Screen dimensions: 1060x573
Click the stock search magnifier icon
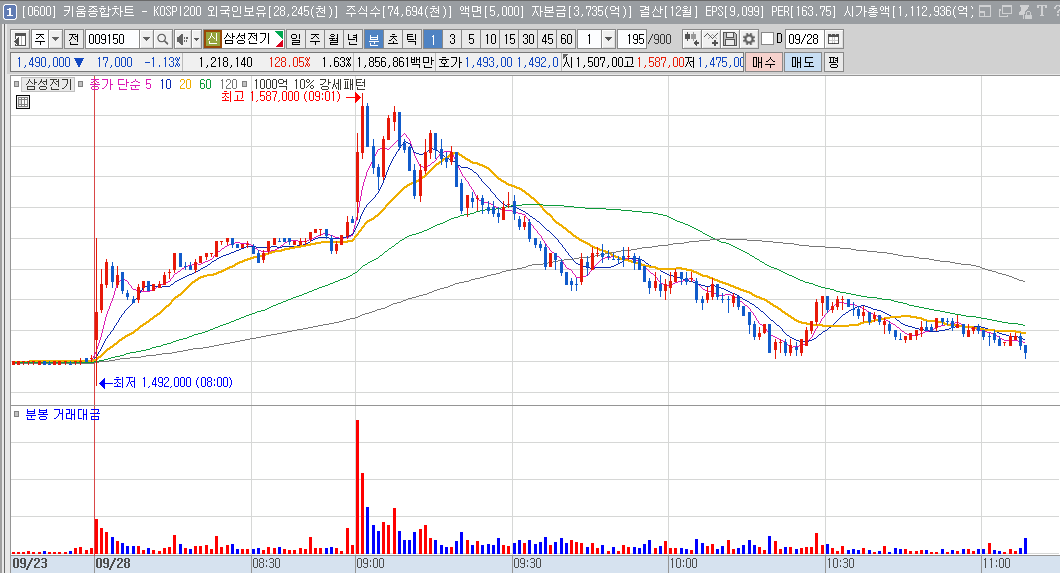coord(162,39)
